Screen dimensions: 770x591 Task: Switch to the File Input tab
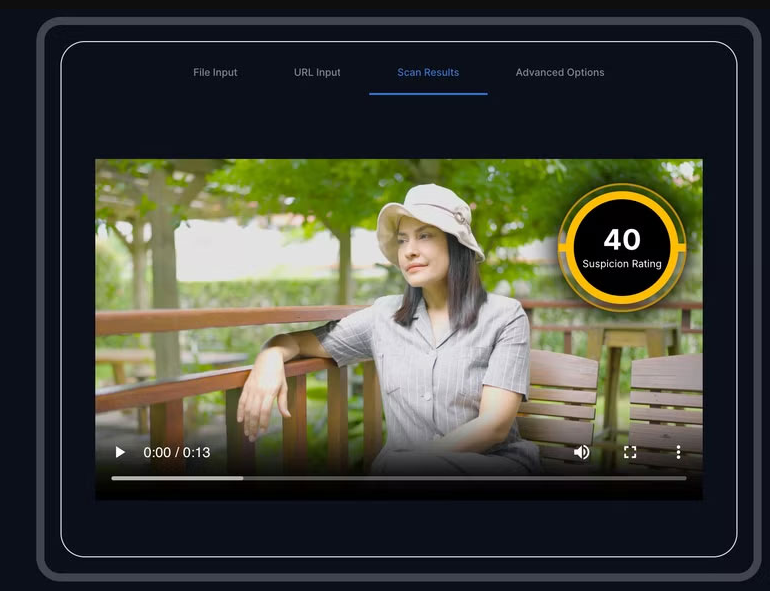tap(215, 72)
